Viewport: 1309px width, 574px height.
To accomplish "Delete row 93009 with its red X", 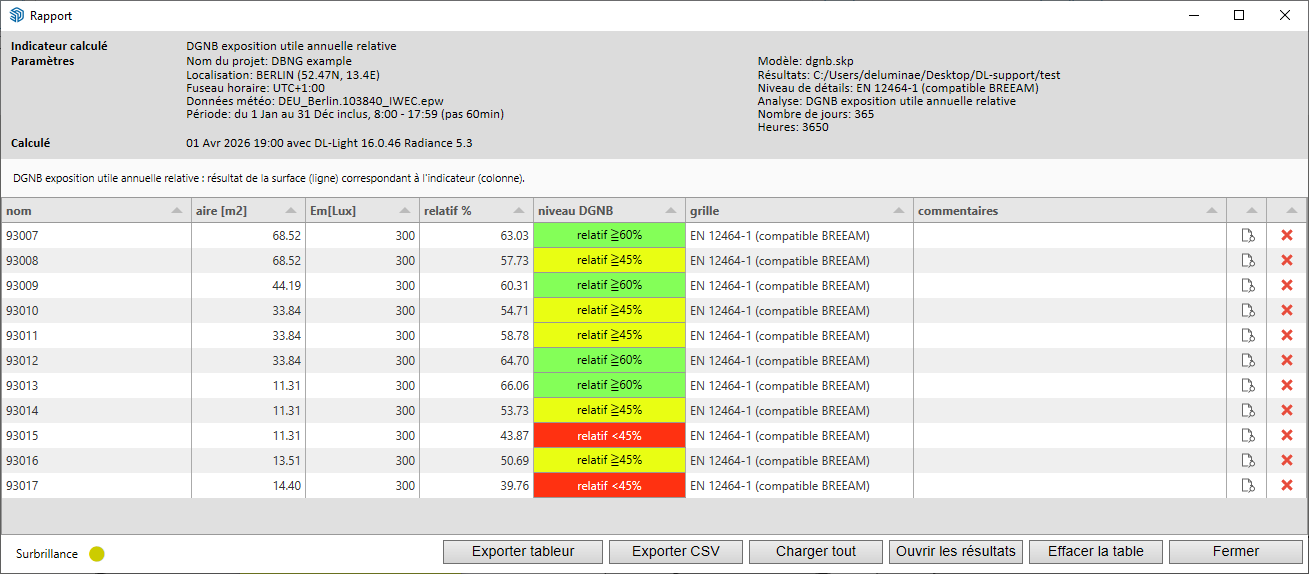I will pos(1287,286).
